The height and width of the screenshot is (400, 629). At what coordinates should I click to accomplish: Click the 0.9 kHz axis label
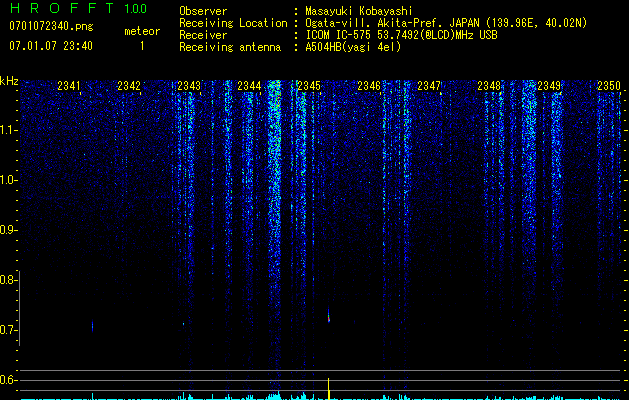[8, 230]
